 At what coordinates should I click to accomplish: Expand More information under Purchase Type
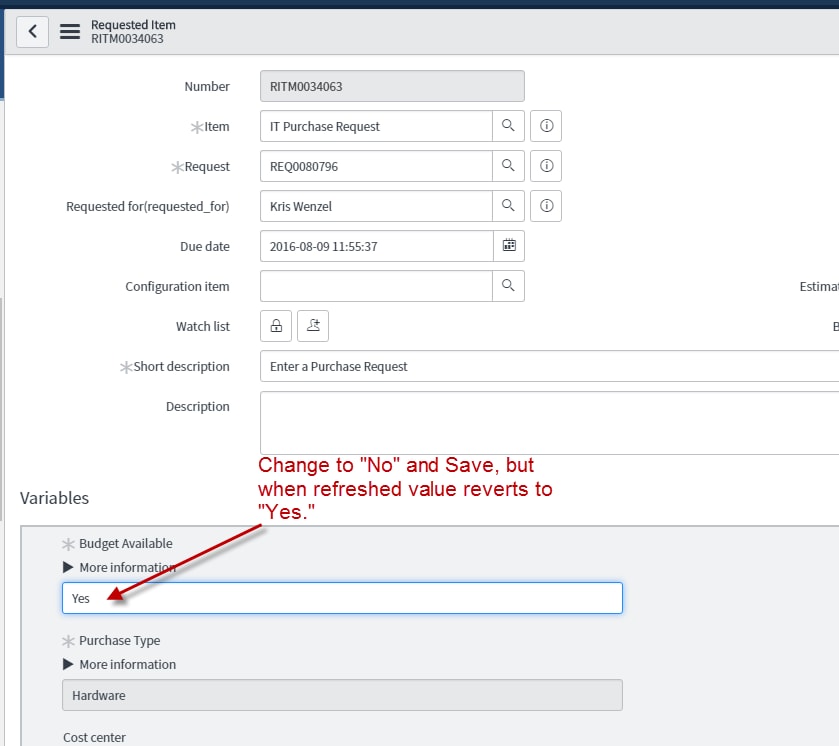pos(119,664)
